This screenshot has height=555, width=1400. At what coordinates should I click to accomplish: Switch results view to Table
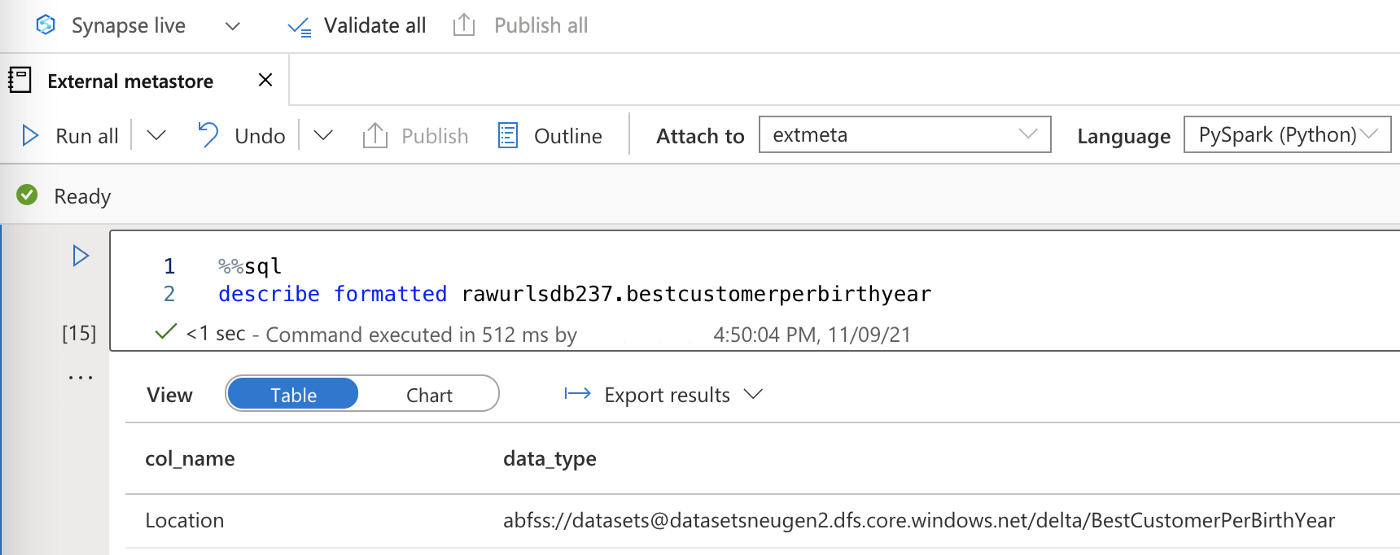pos(293,395)
